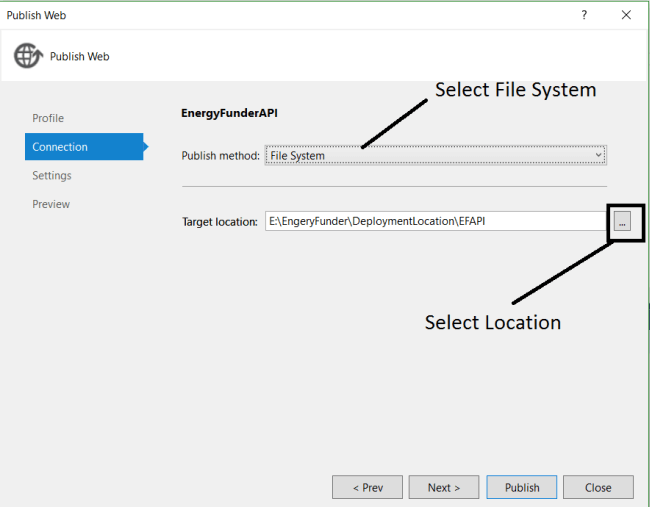Click the "Publish method:" label
The image size is (650, 507).
pos(220,156)
